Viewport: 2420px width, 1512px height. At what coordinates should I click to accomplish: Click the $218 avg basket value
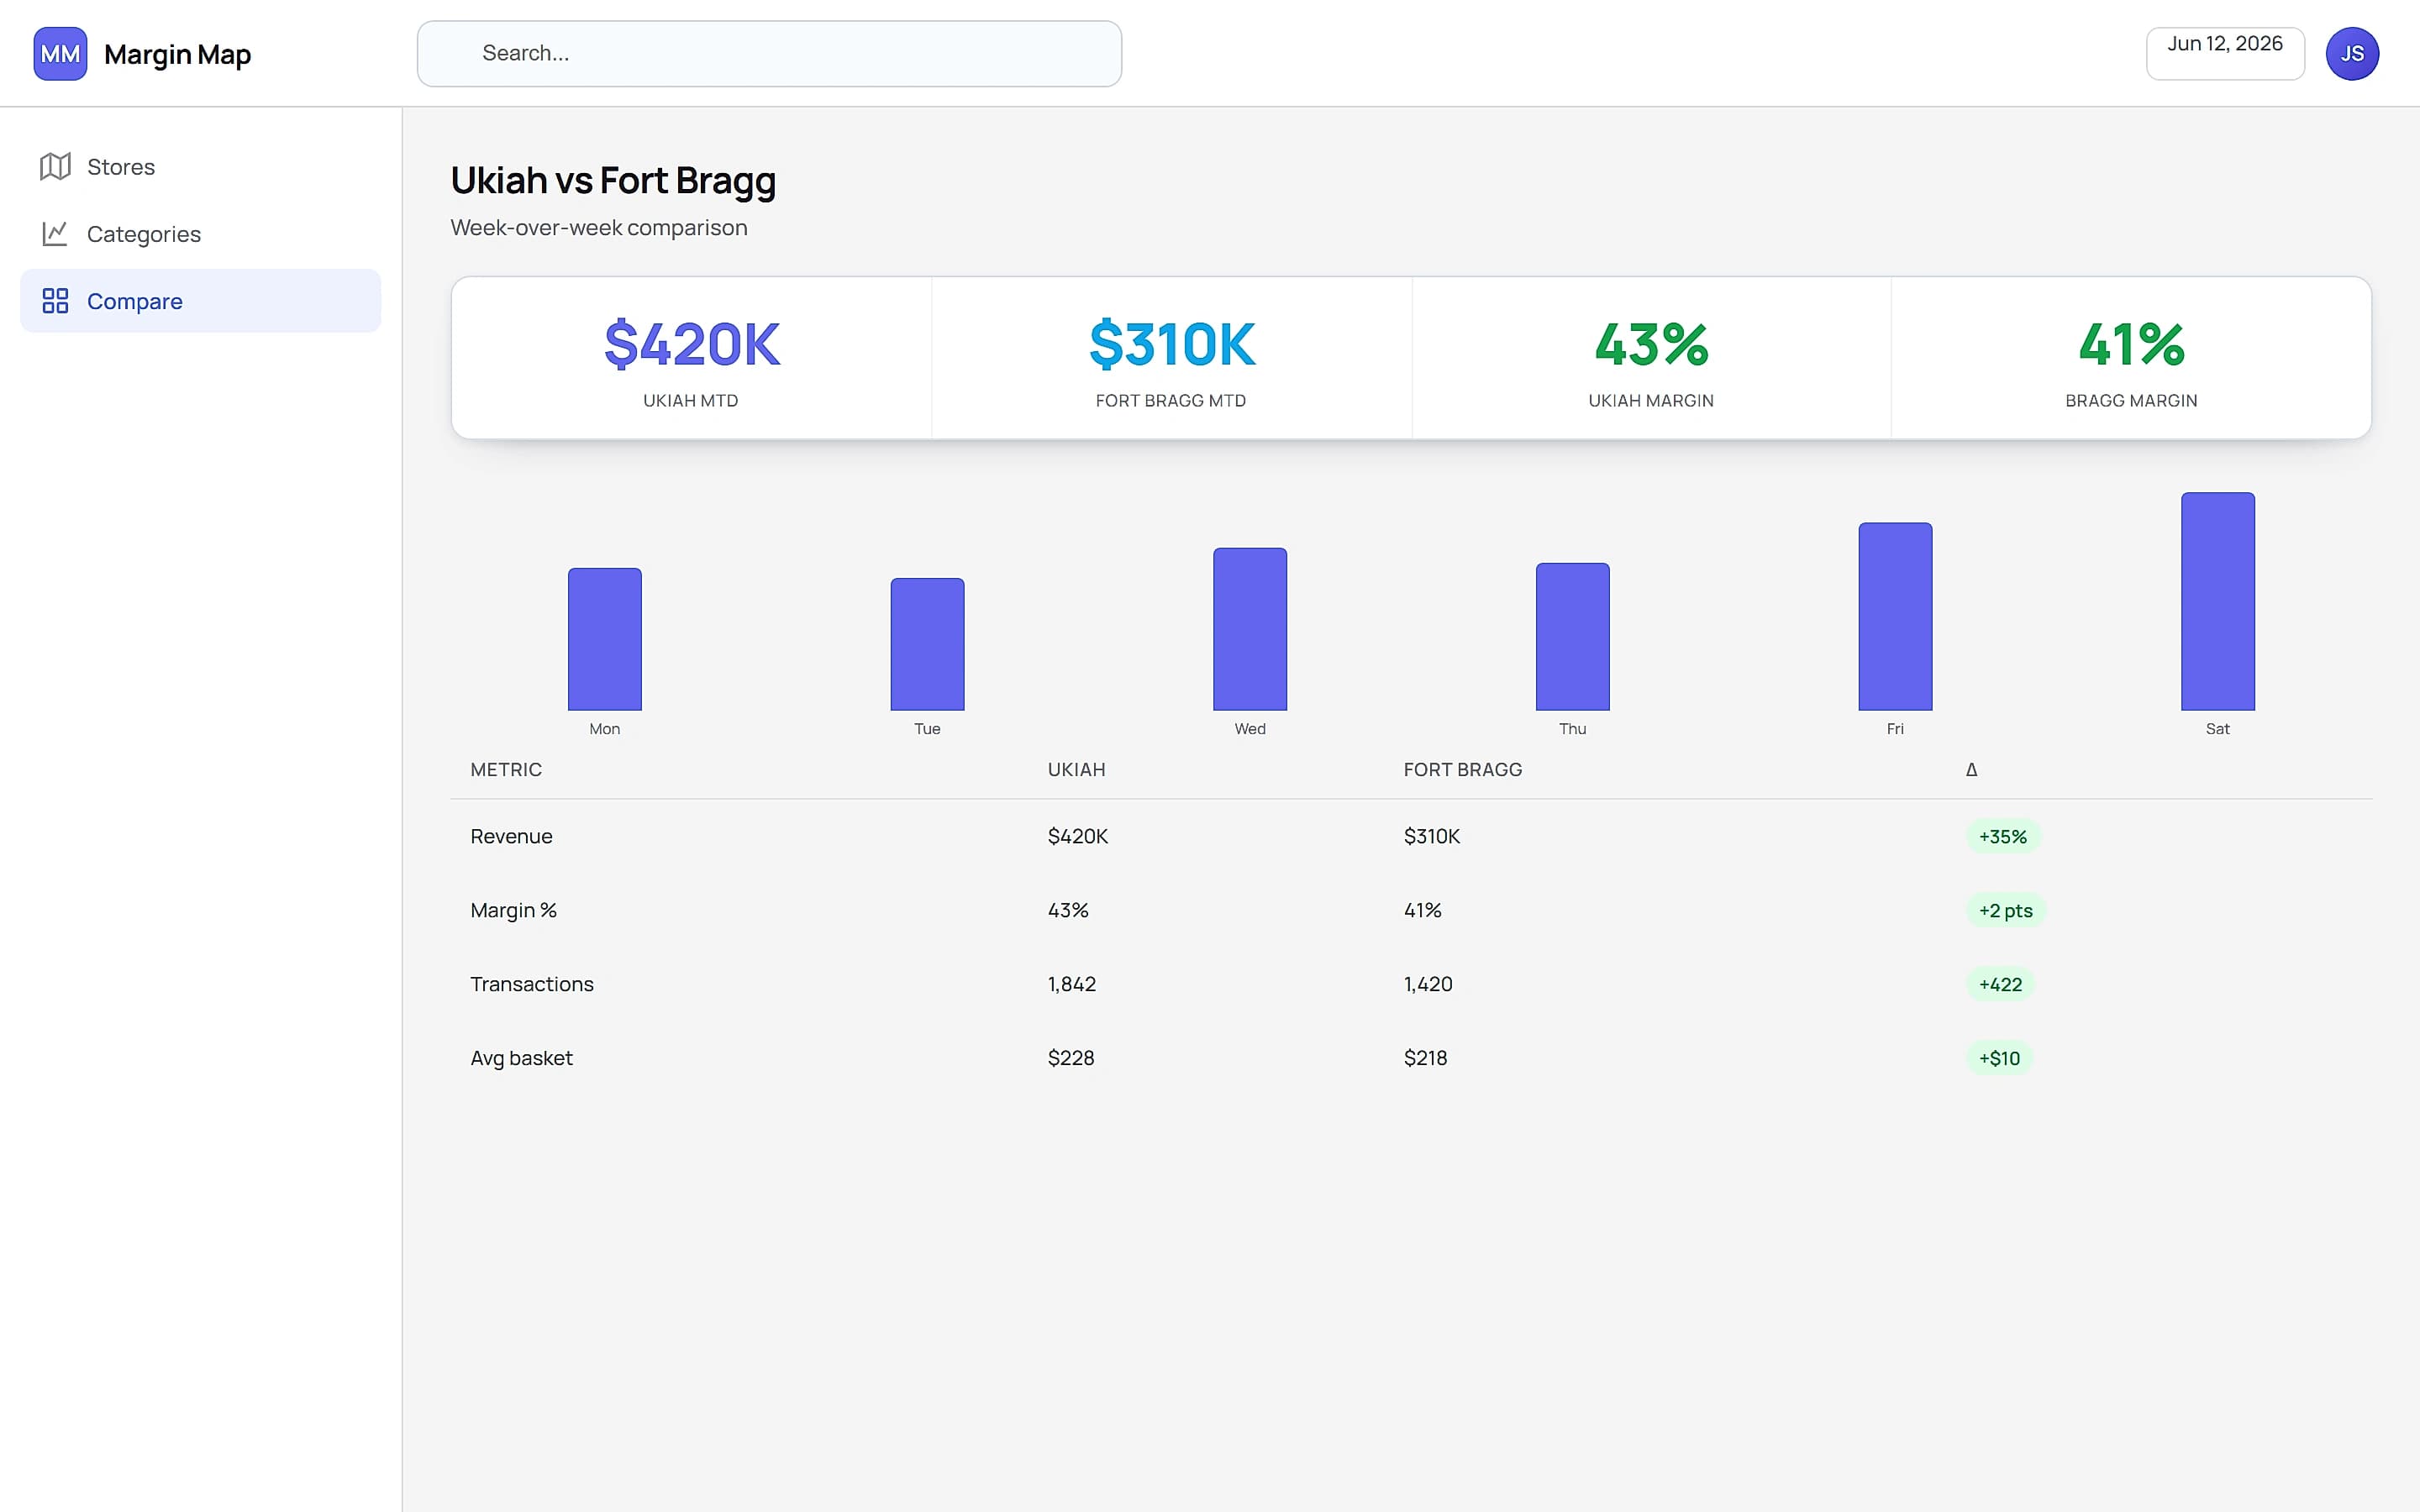click(1425, 1058)
